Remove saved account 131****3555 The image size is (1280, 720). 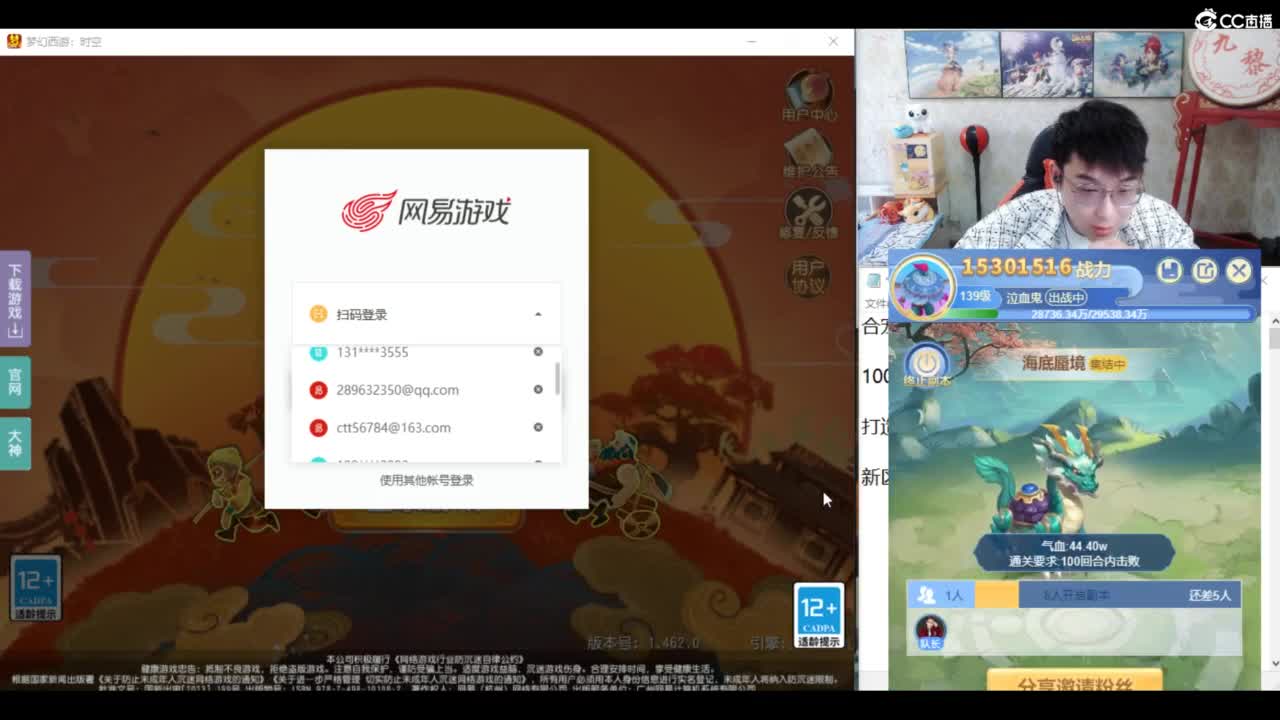(x=538, y=352)
